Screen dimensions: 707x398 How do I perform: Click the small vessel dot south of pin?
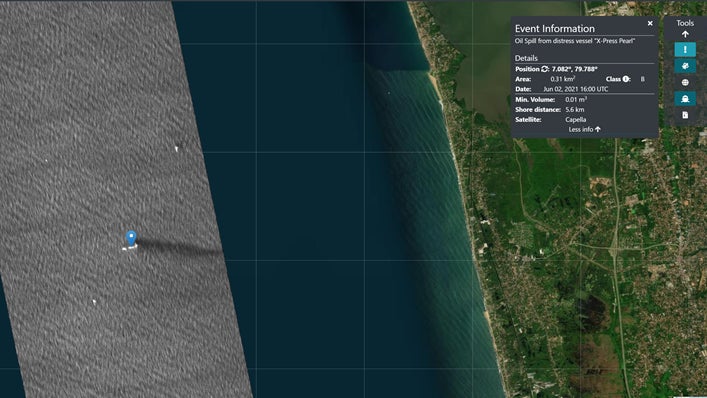point(94,302)
